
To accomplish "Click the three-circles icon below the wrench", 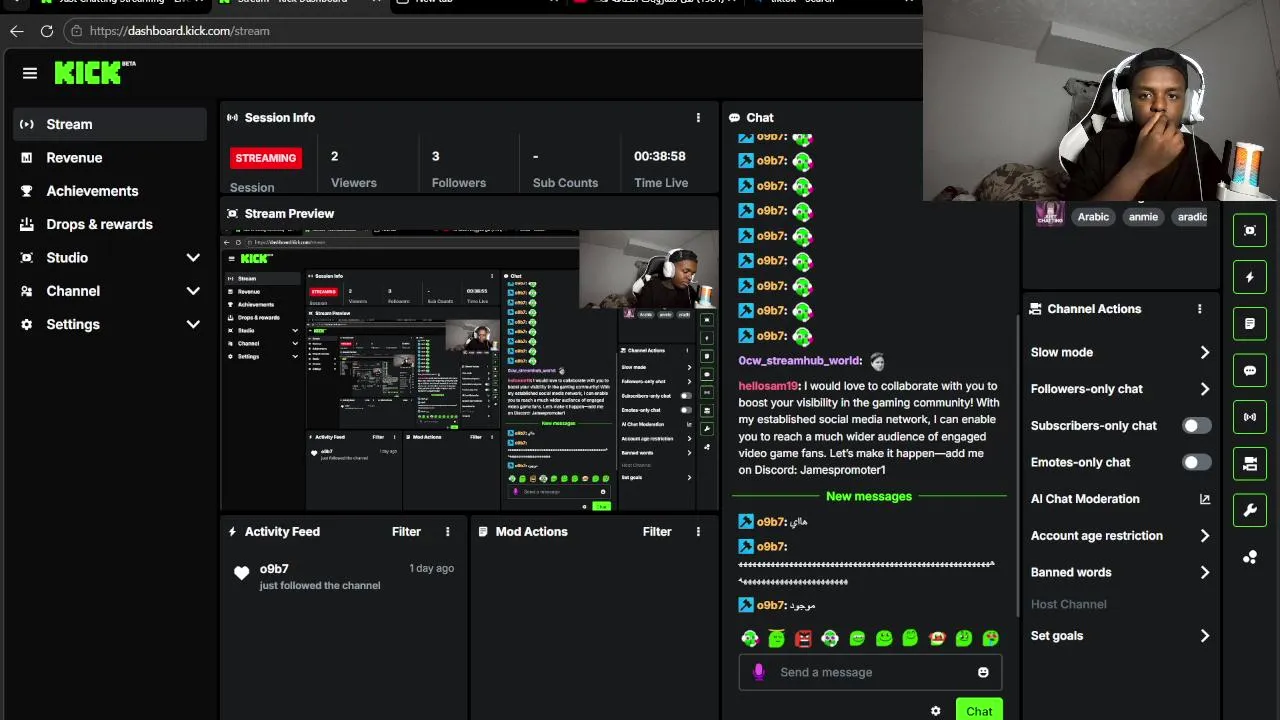I will [1250, 558].
